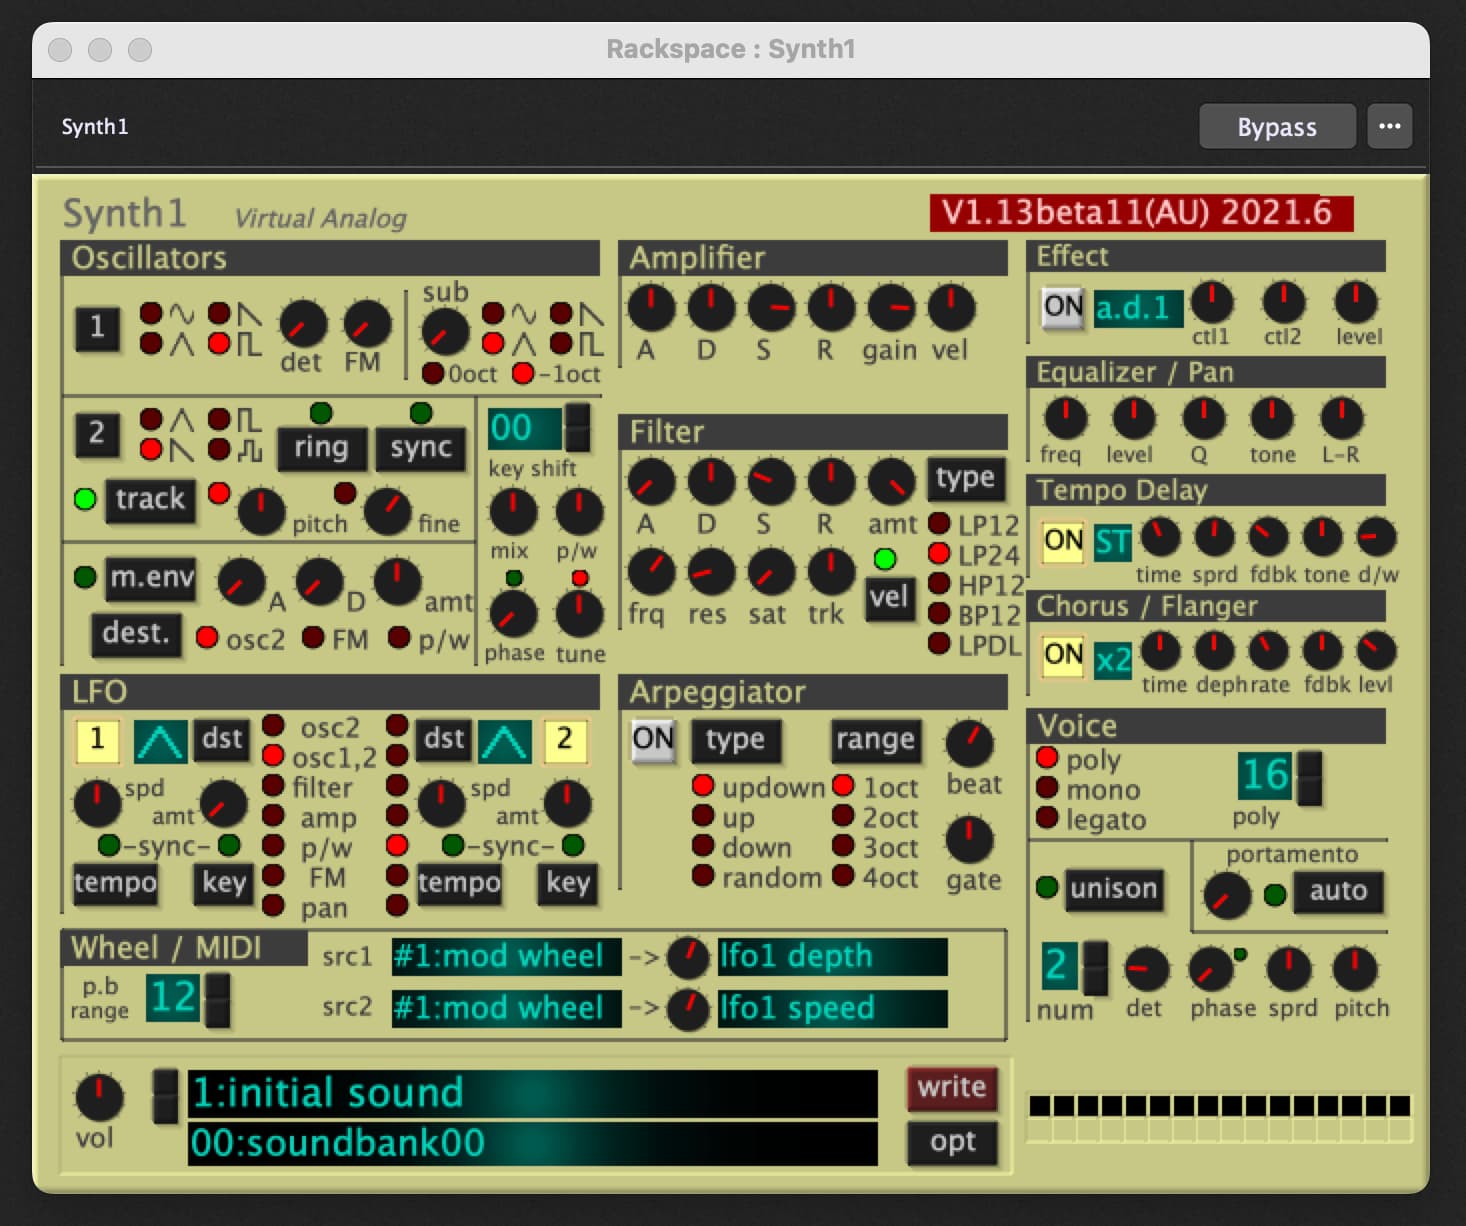Open the 00:soundbank00 bank selector
This screenshot has height=1226, width=1466.
[532, 1143]
